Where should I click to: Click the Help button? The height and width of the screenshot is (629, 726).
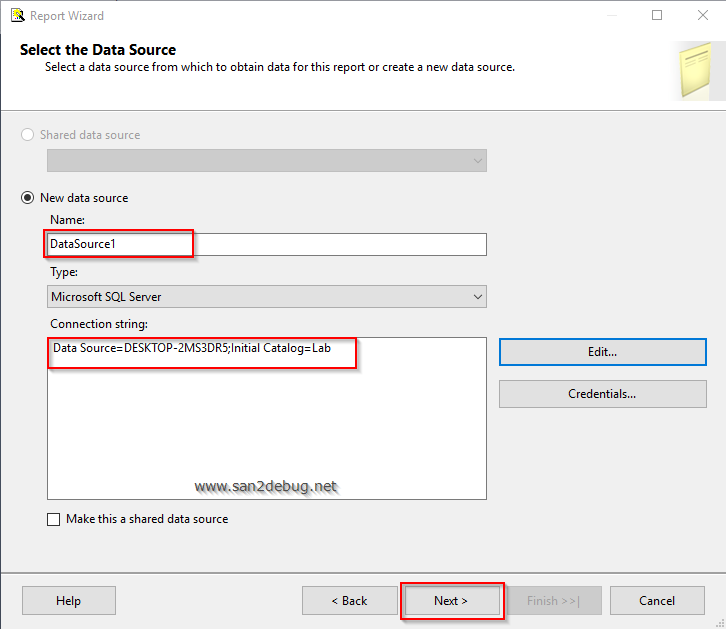pos(69,601)
